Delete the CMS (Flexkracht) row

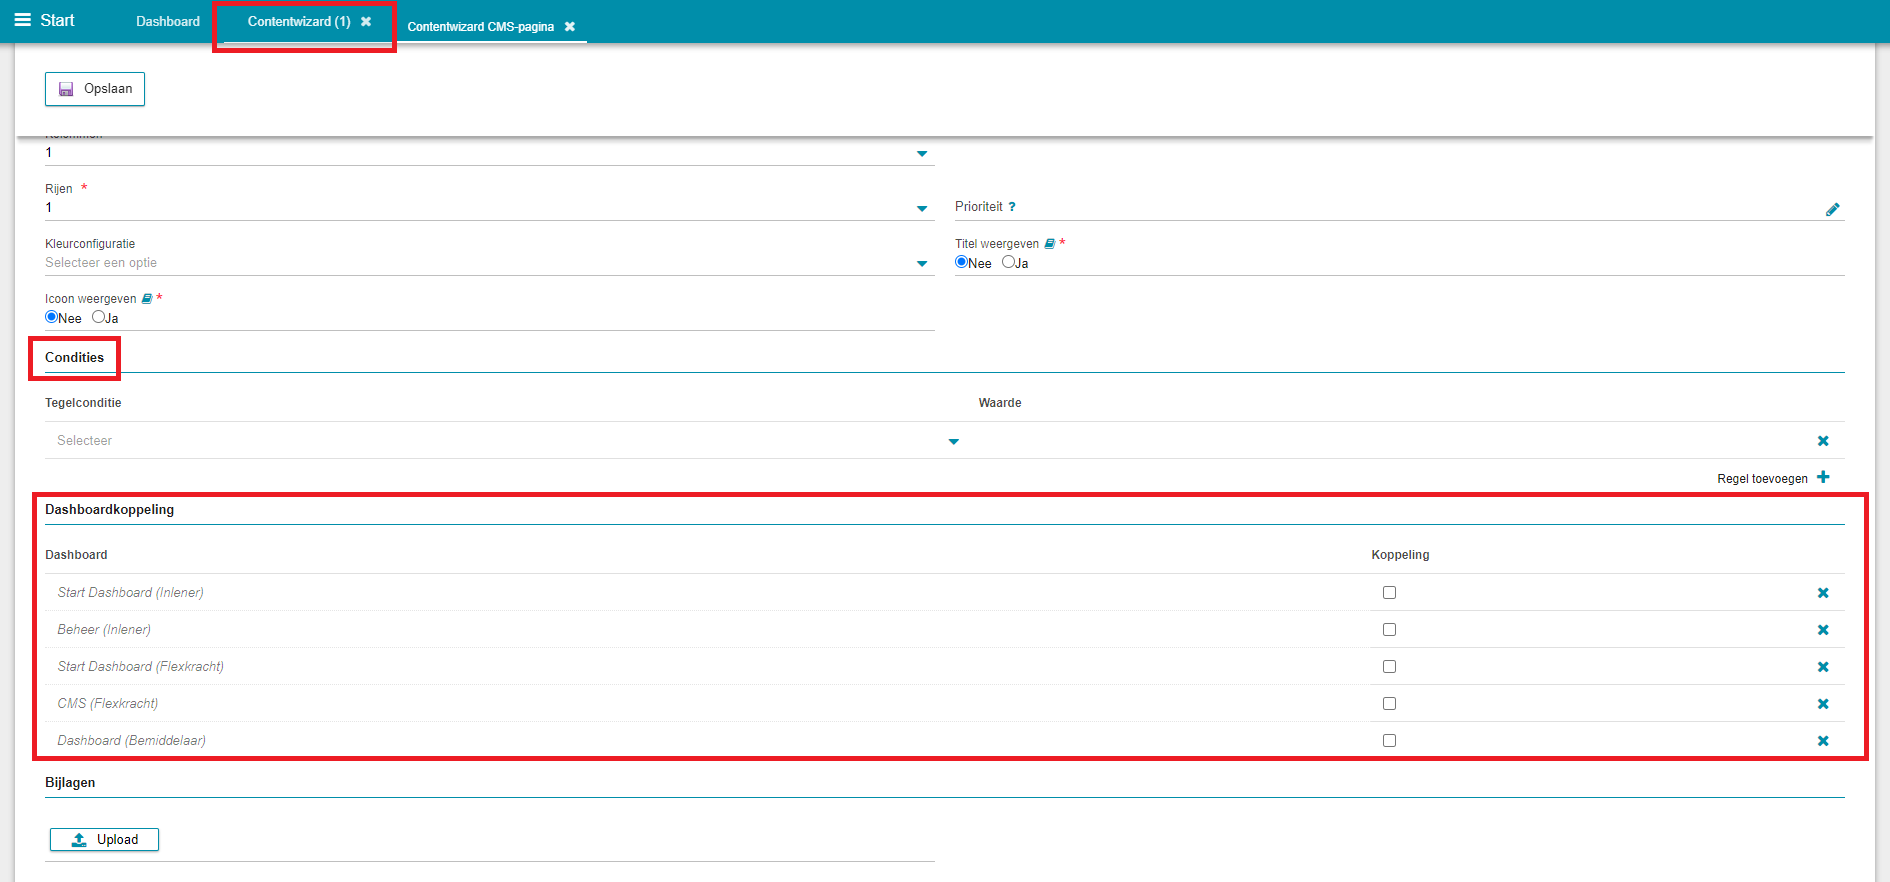[x=1822, y=704]
